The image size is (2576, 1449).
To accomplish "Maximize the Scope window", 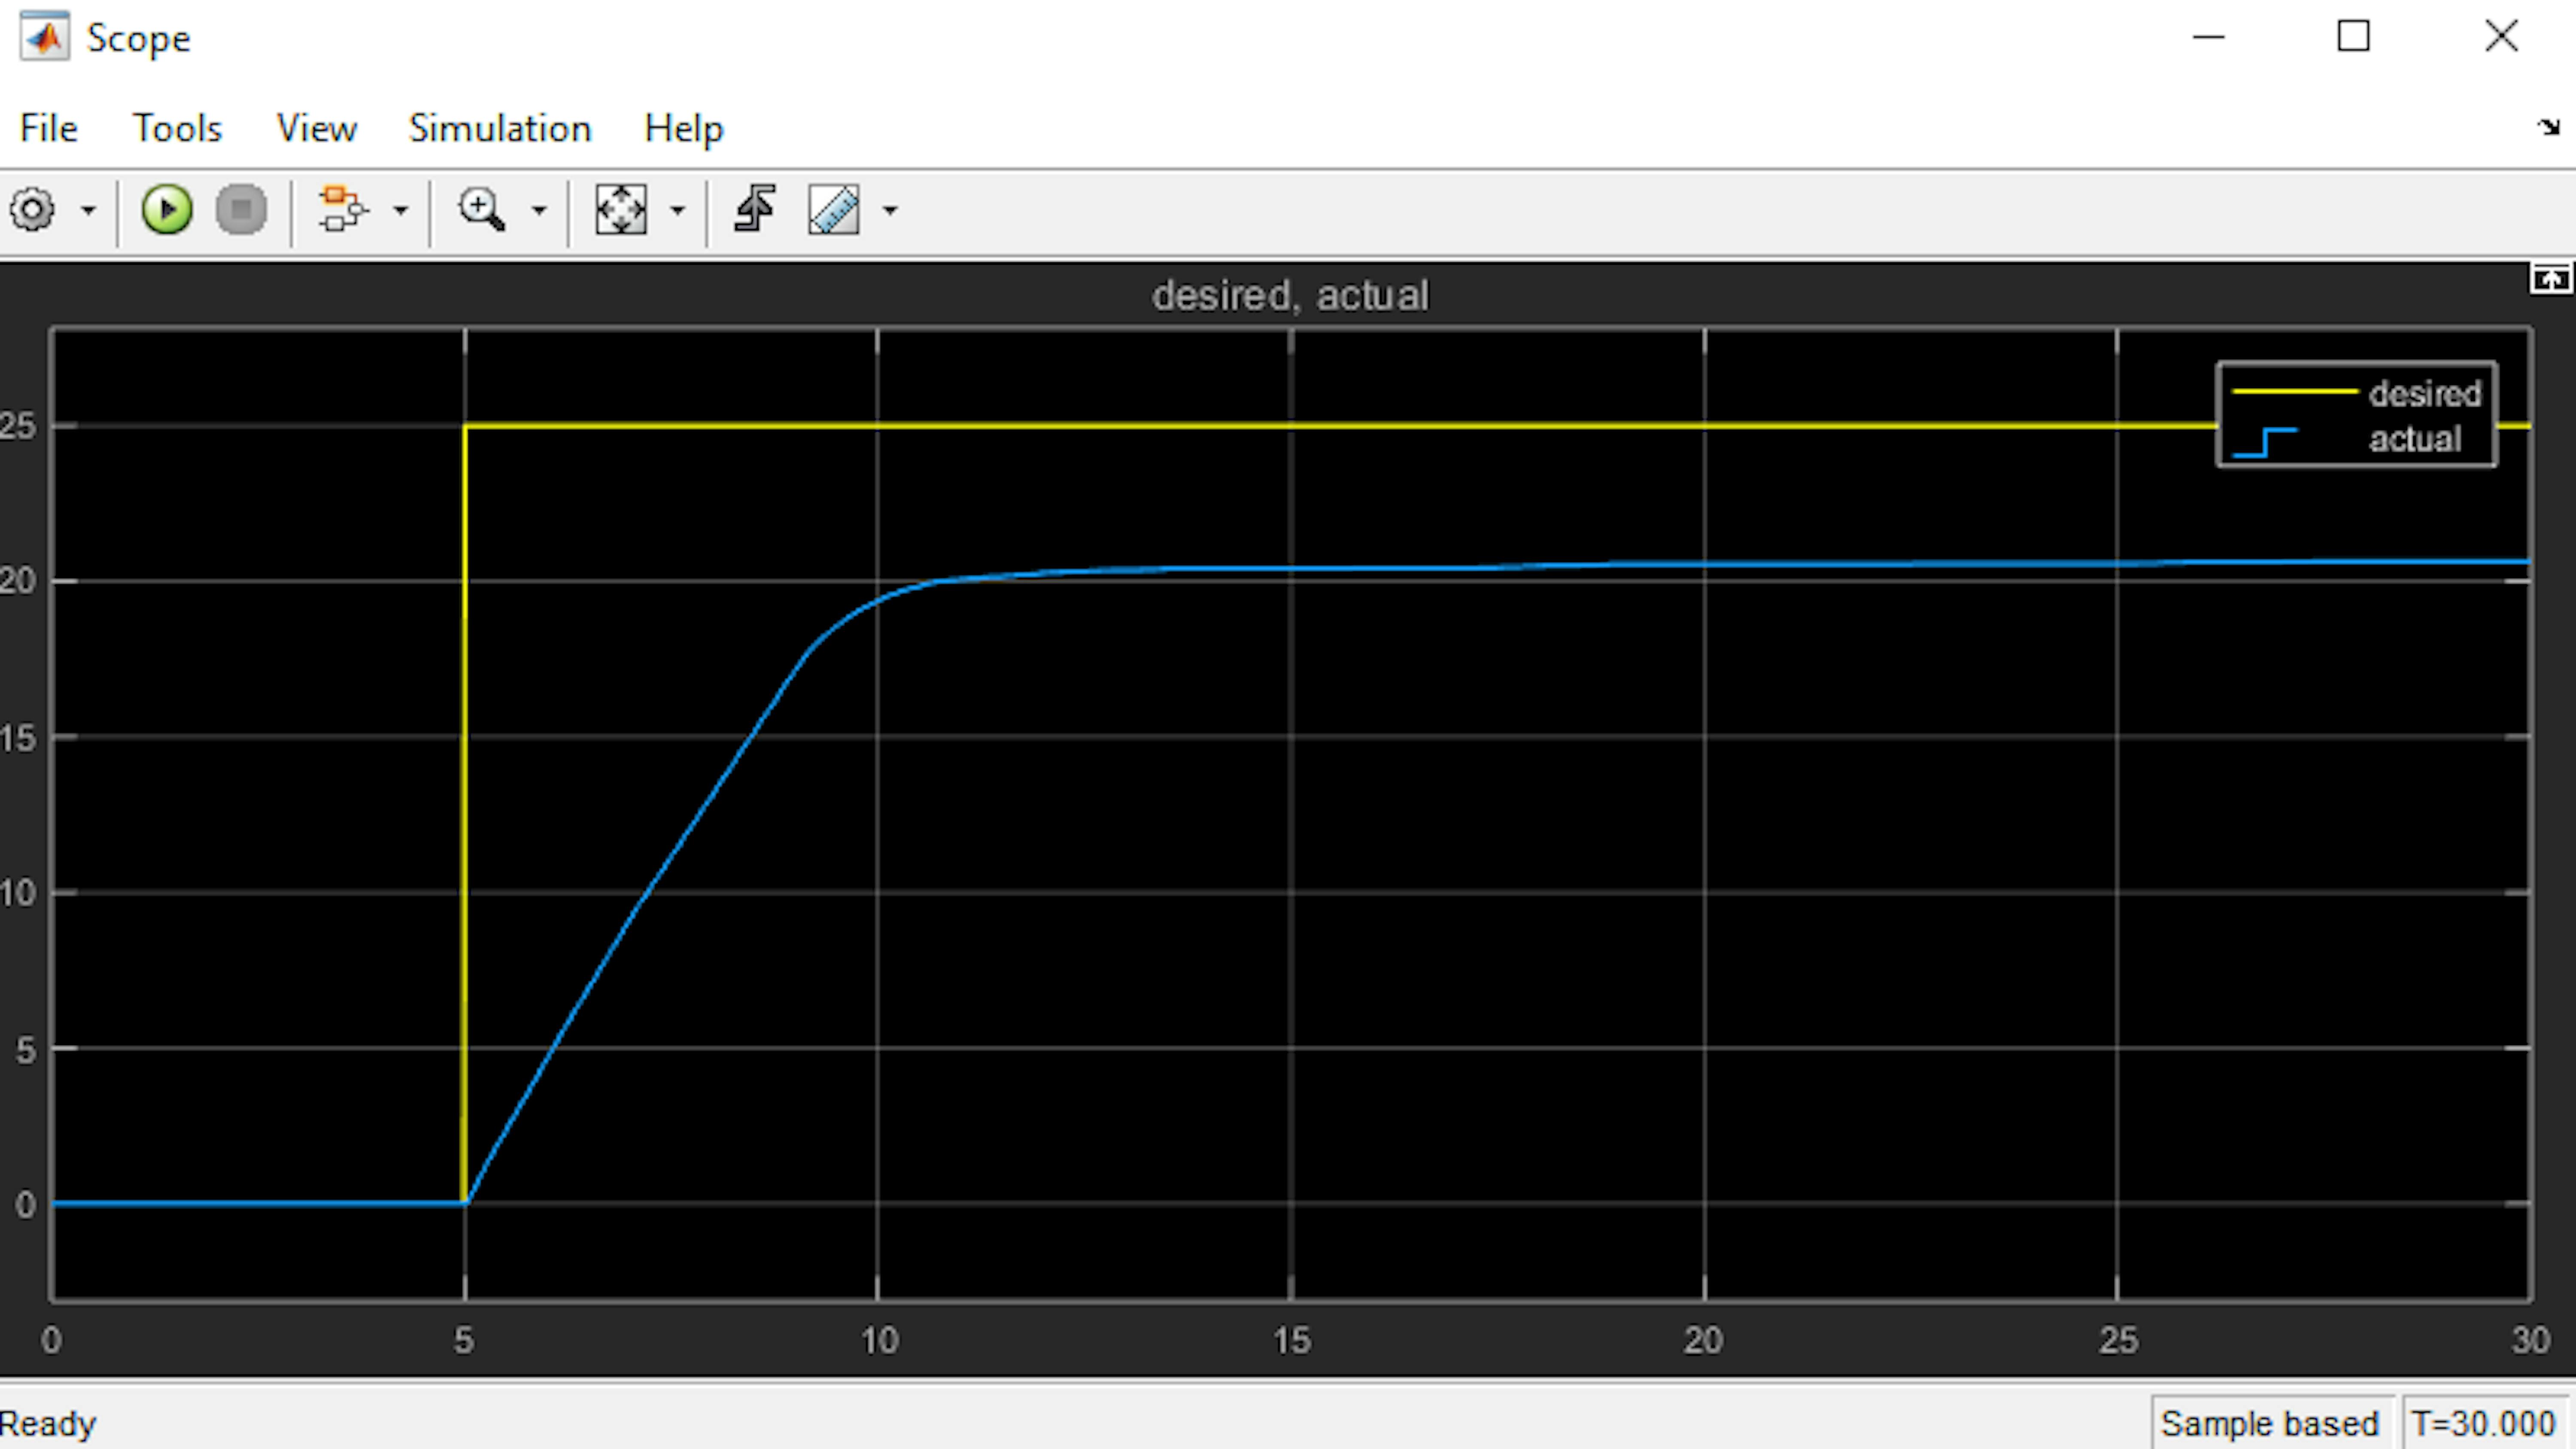I will click(2353, 37).
